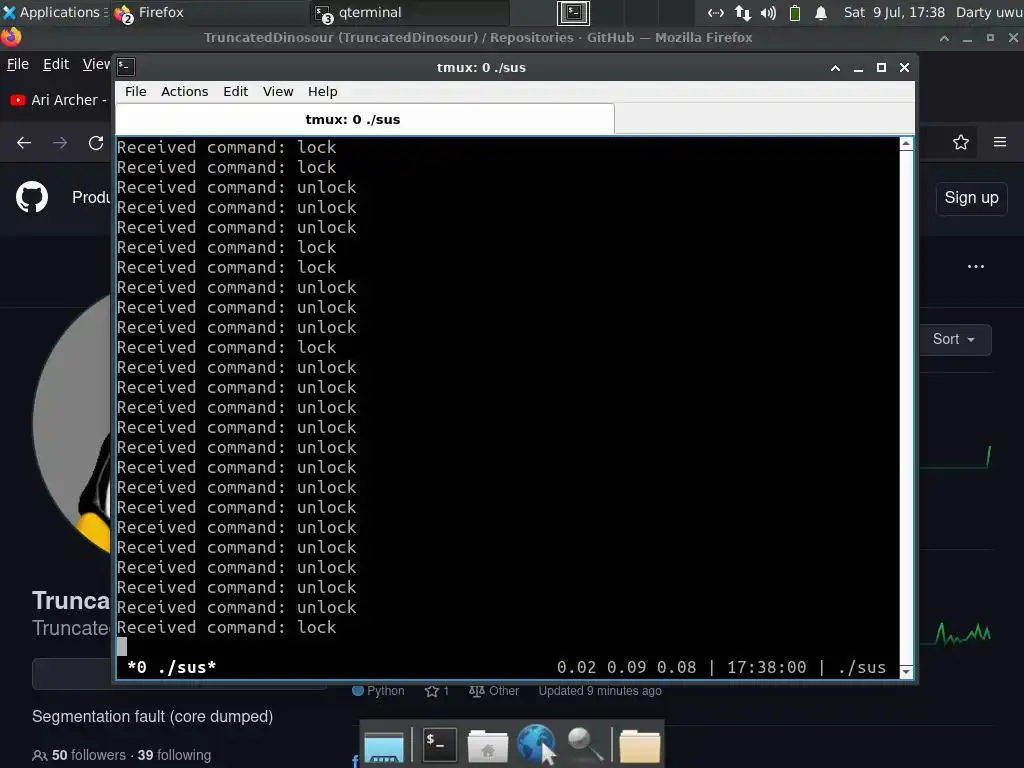The height and width of the screenshot is (768, 1024).
Task: Open the network connection tray icon
Action: click(716, 12)
